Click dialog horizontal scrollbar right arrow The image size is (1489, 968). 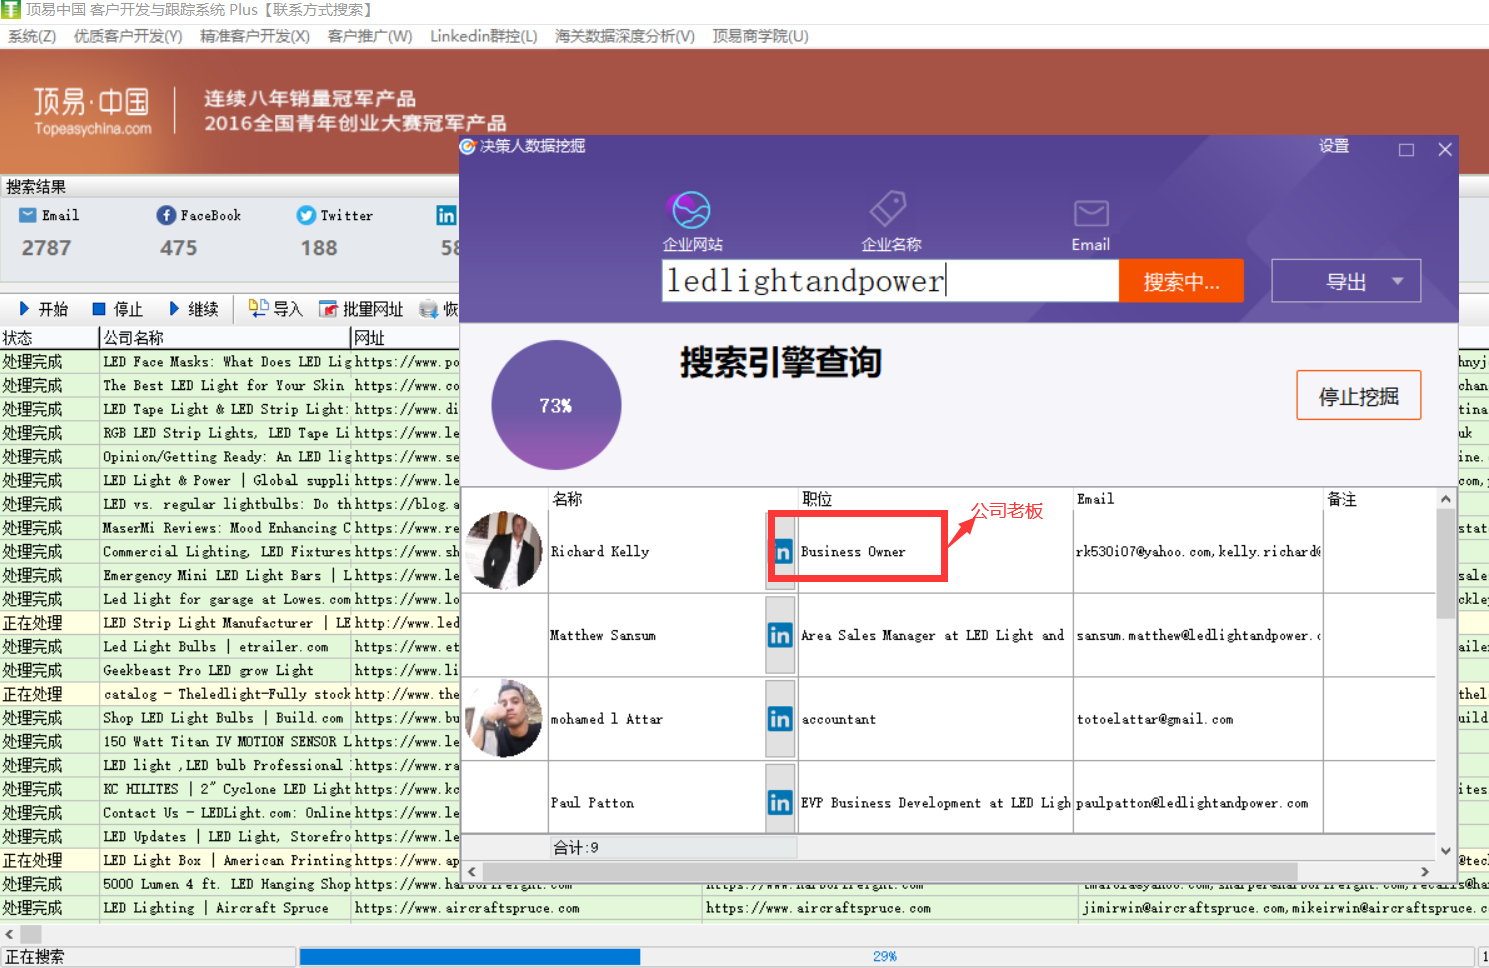point(1425,872)
